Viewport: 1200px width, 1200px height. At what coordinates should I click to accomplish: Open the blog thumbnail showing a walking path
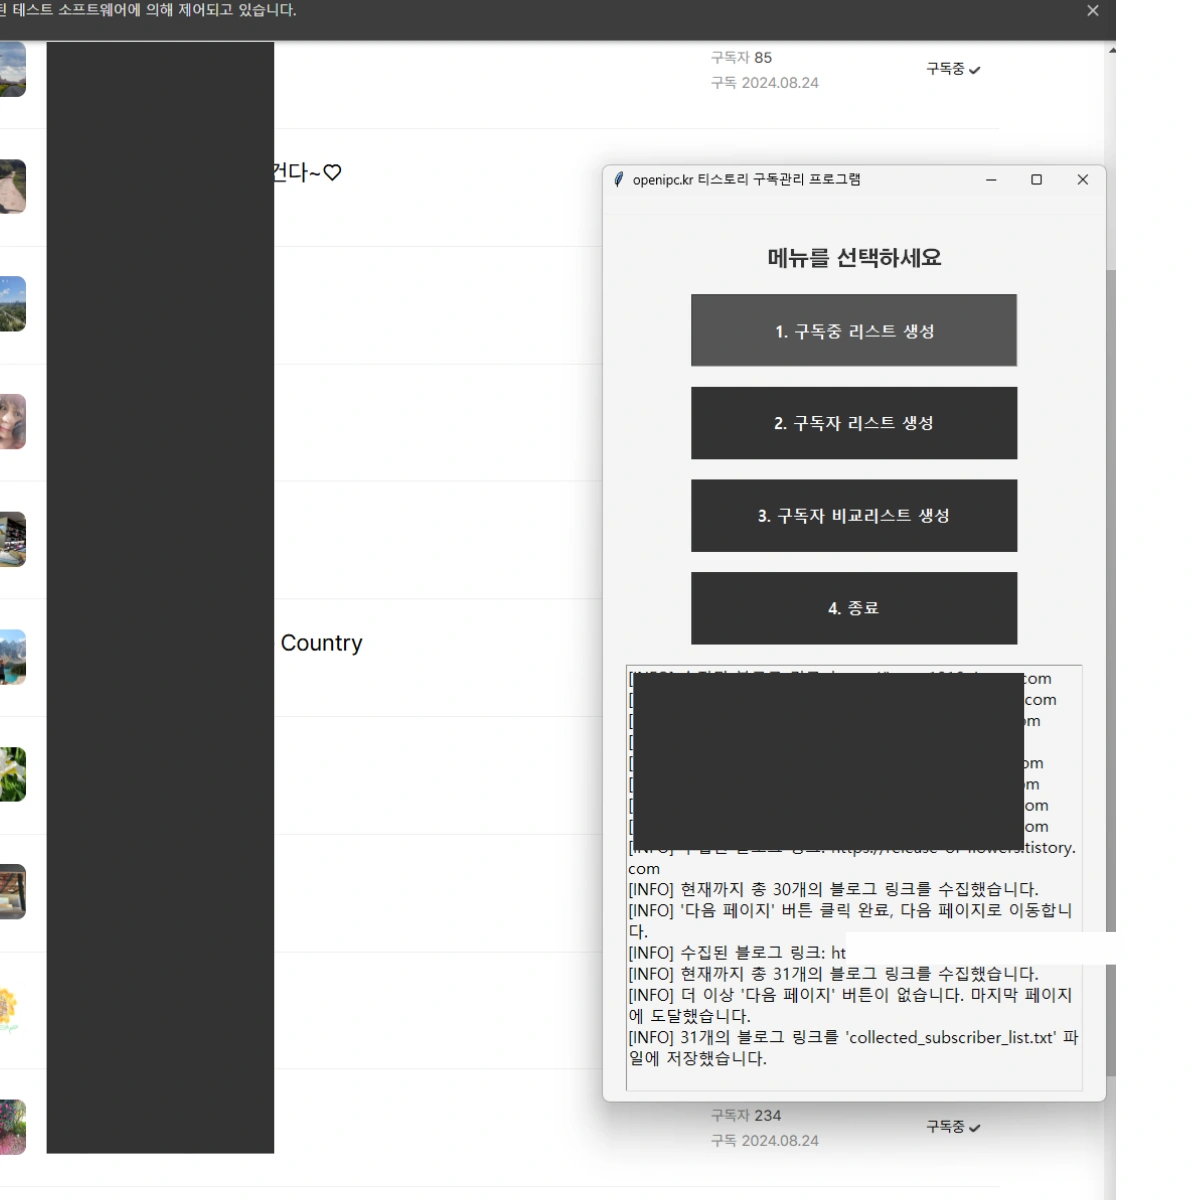pos(12,187)
